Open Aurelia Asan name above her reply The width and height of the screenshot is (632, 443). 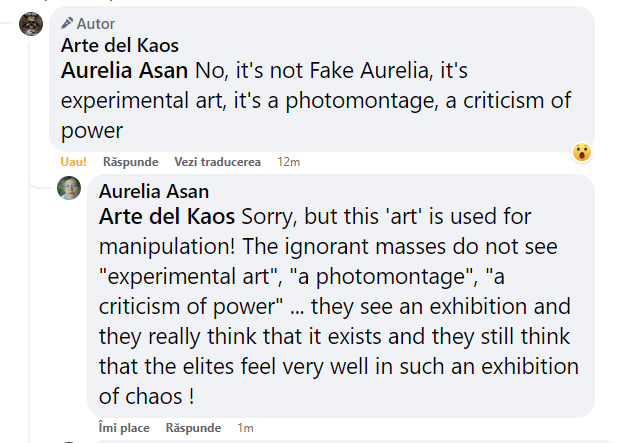[x=154, y=192]
